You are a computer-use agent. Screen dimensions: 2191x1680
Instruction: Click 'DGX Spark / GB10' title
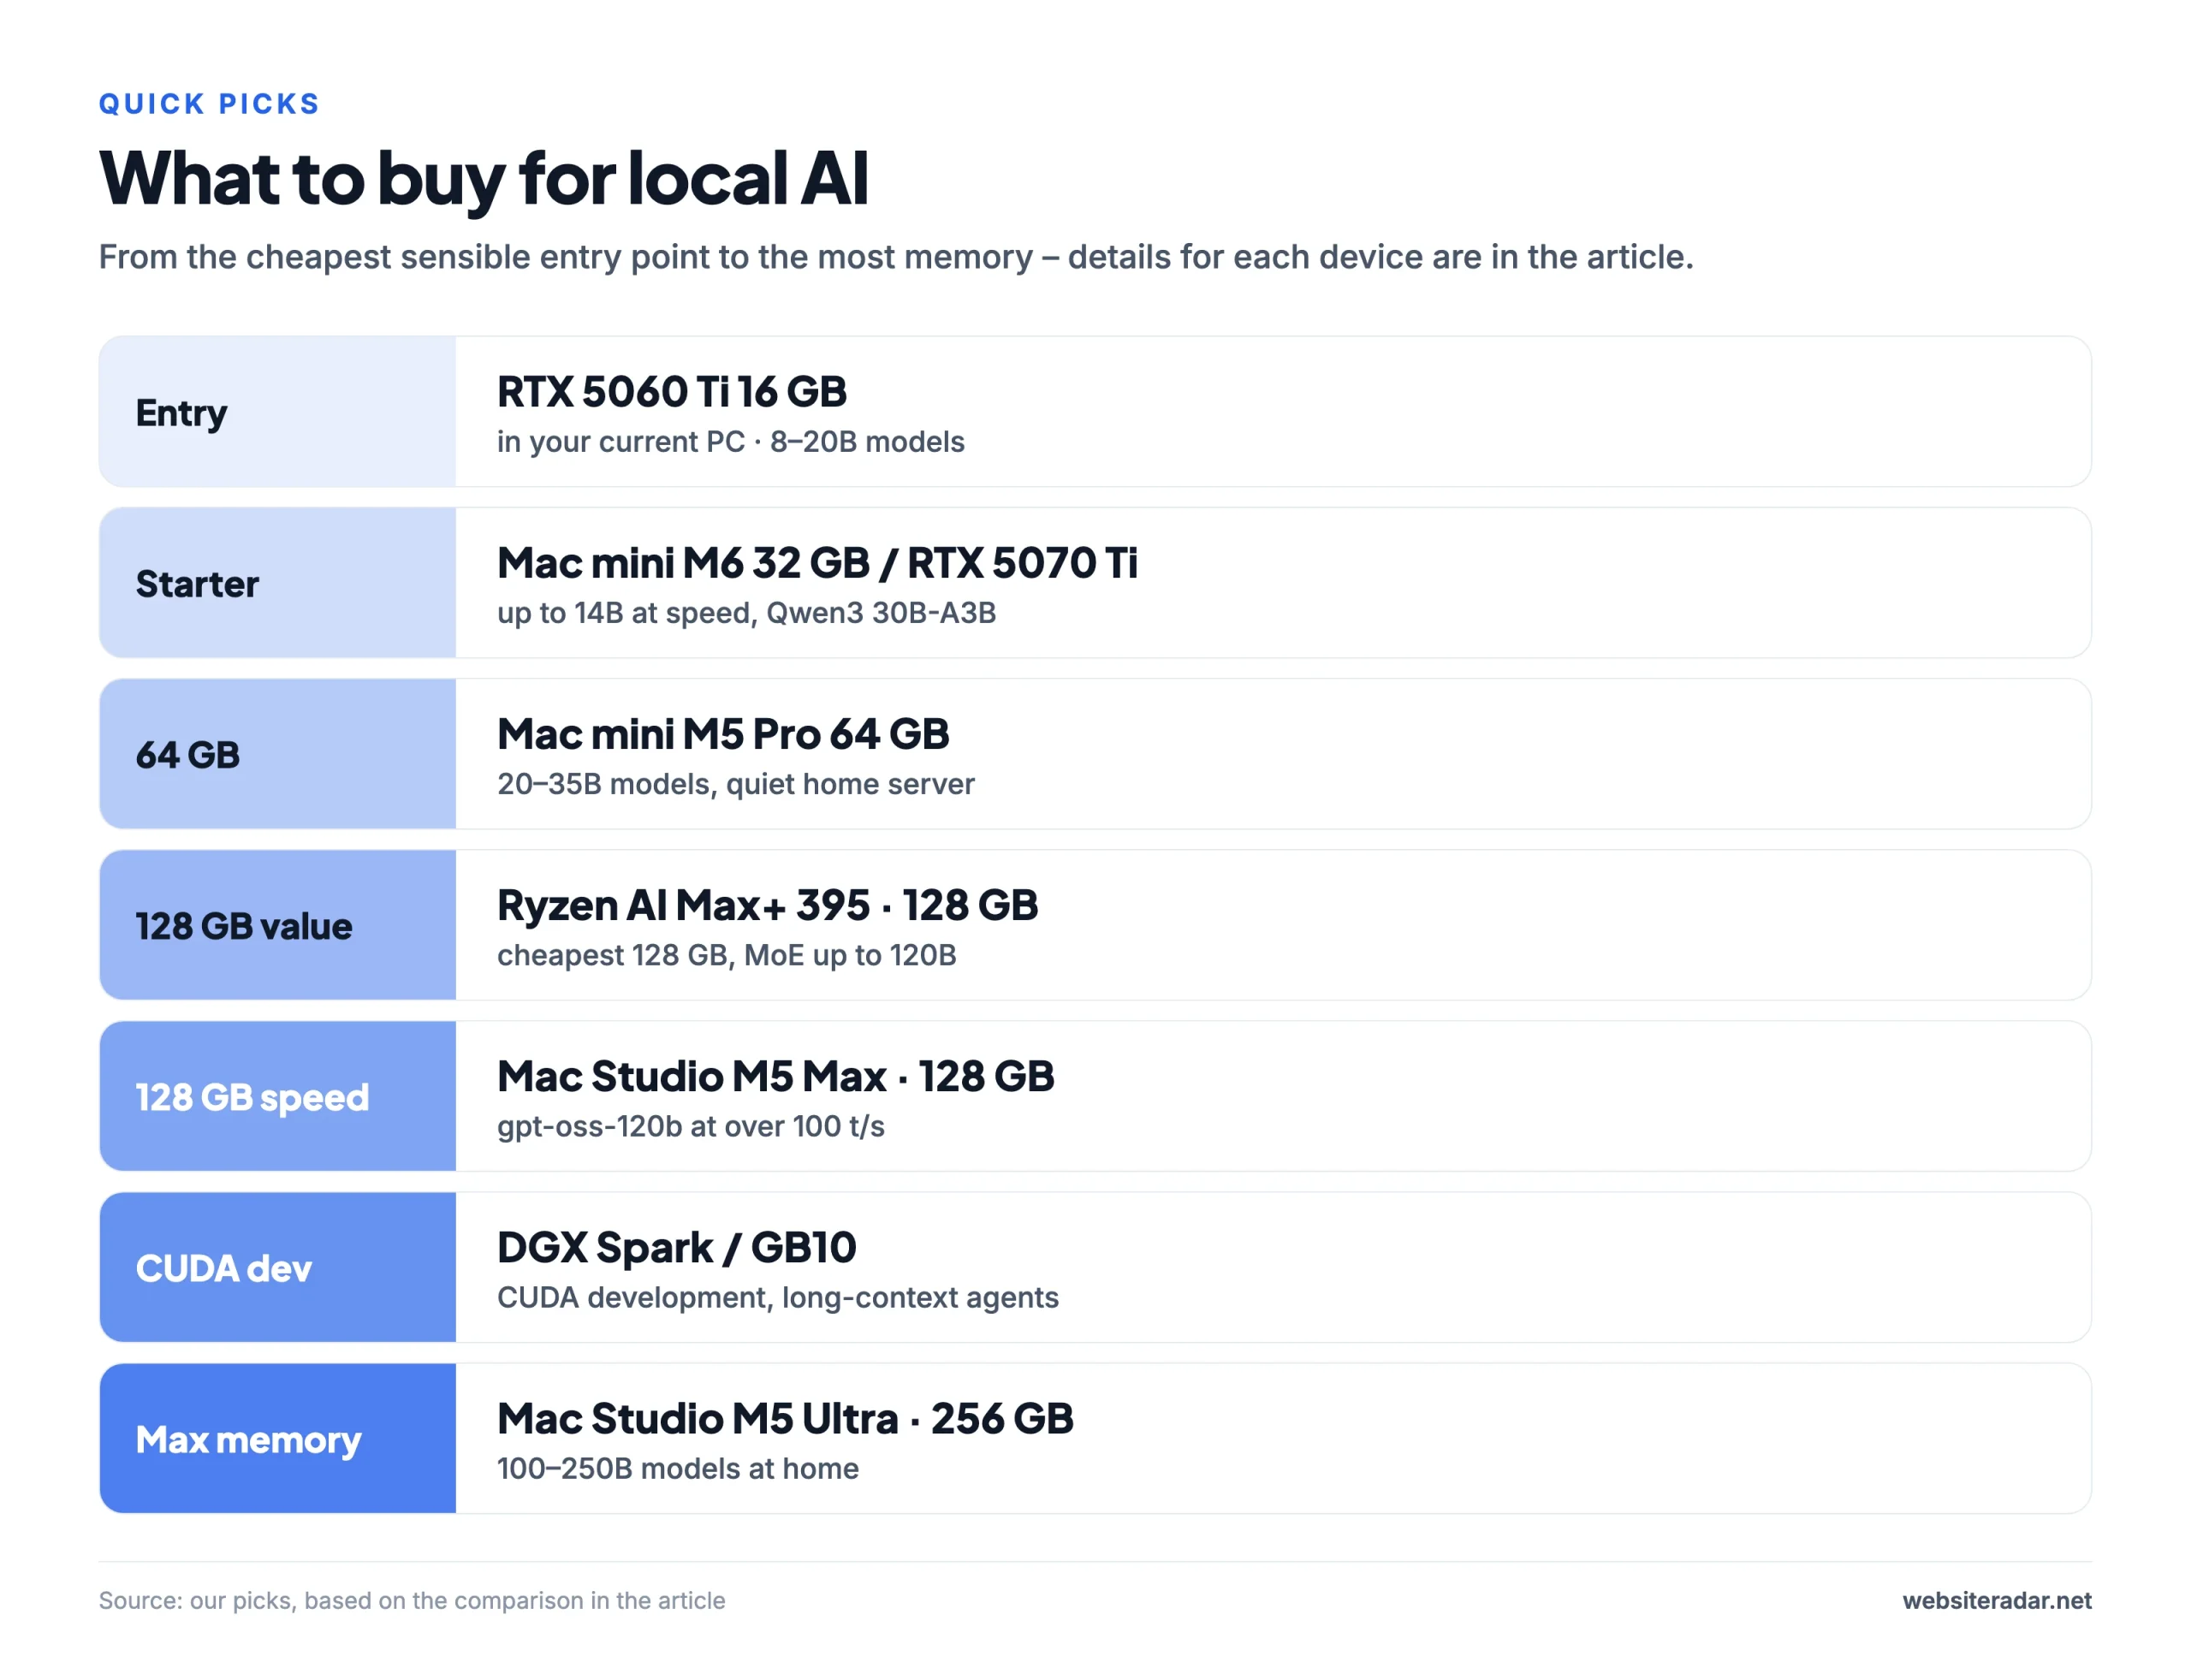coord(676,1247)
